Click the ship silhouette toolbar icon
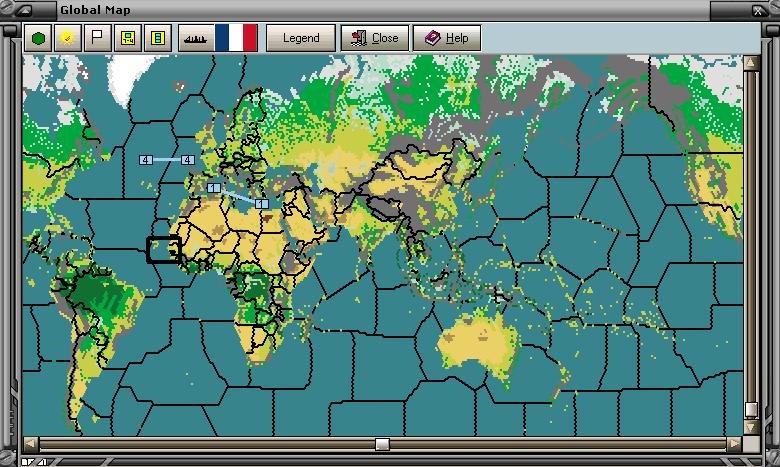 tap(196, 38)
